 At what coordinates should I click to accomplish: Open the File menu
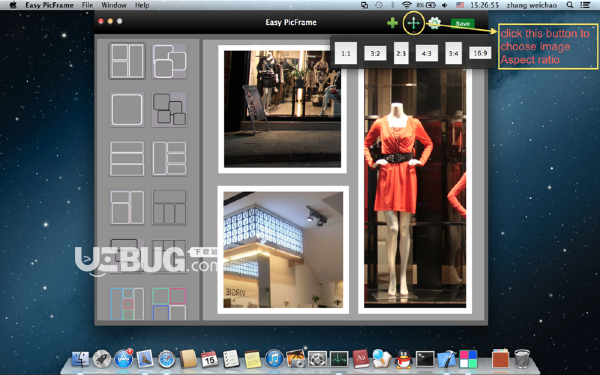pos(87,5)
